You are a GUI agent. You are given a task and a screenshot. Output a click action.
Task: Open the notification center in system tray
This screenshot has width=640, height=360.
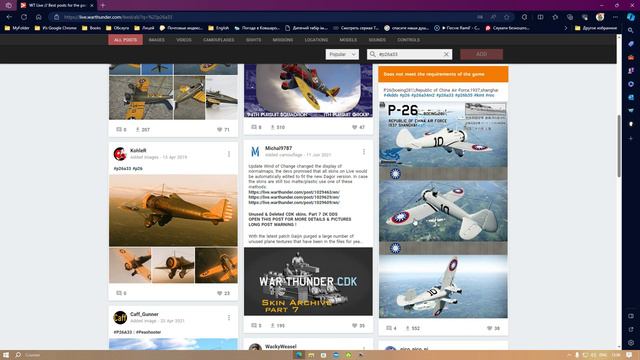coord(629,355)
